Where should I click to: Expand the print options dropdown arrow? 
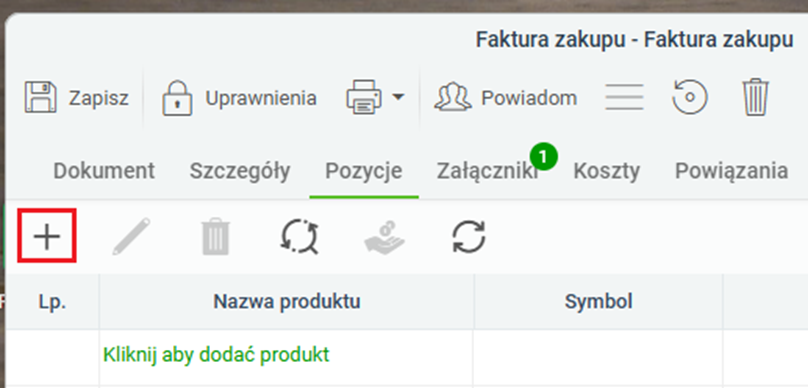pyautogui.click(x=397, y=97)
